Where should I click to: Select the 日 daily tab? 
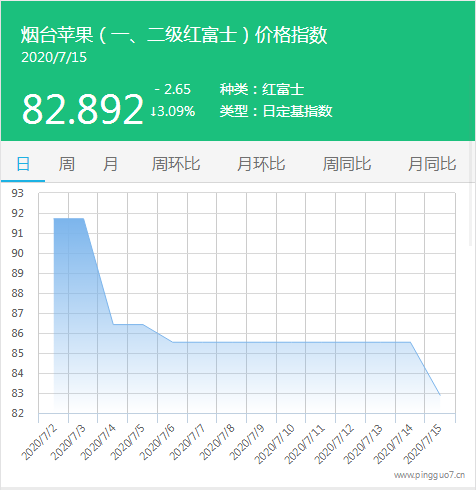(x=23, y=164)
